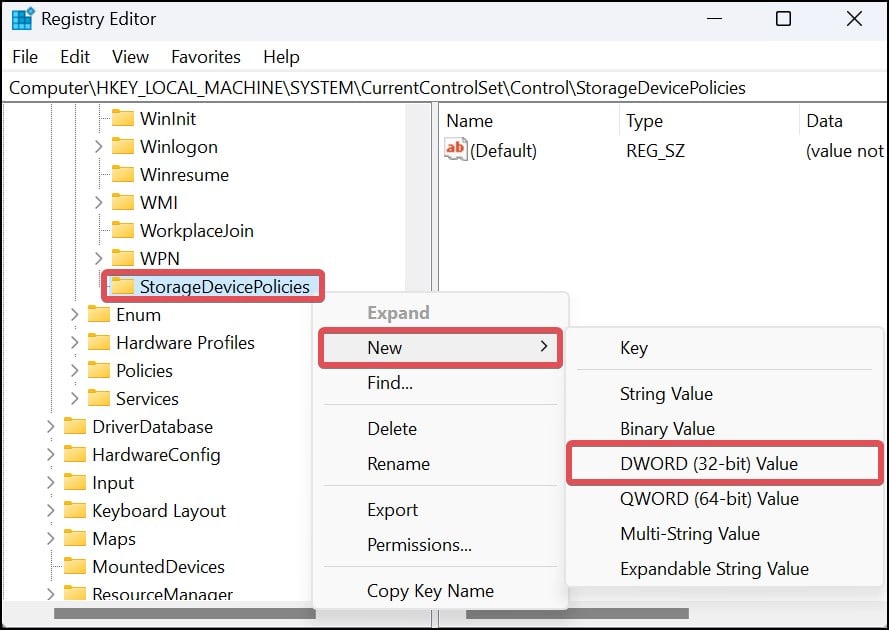Click the Winresume folder icon
889x630 pixels.
pyautogui.click(x=123, y=174)
